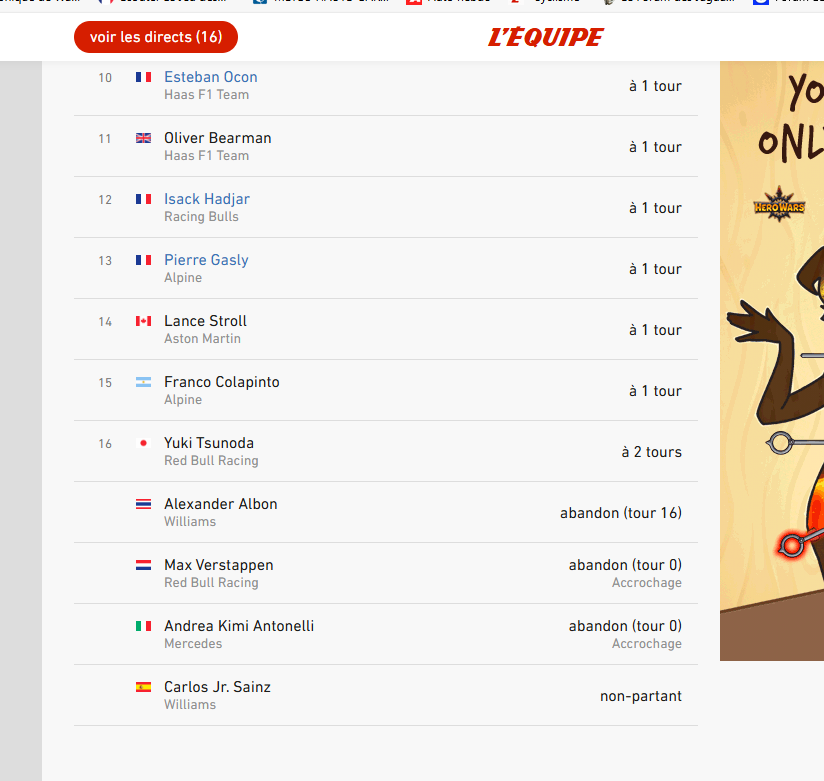Click the "à 1 tour" gap for Lance Stroll
The image size is (824, 781).
click(655, 330)
